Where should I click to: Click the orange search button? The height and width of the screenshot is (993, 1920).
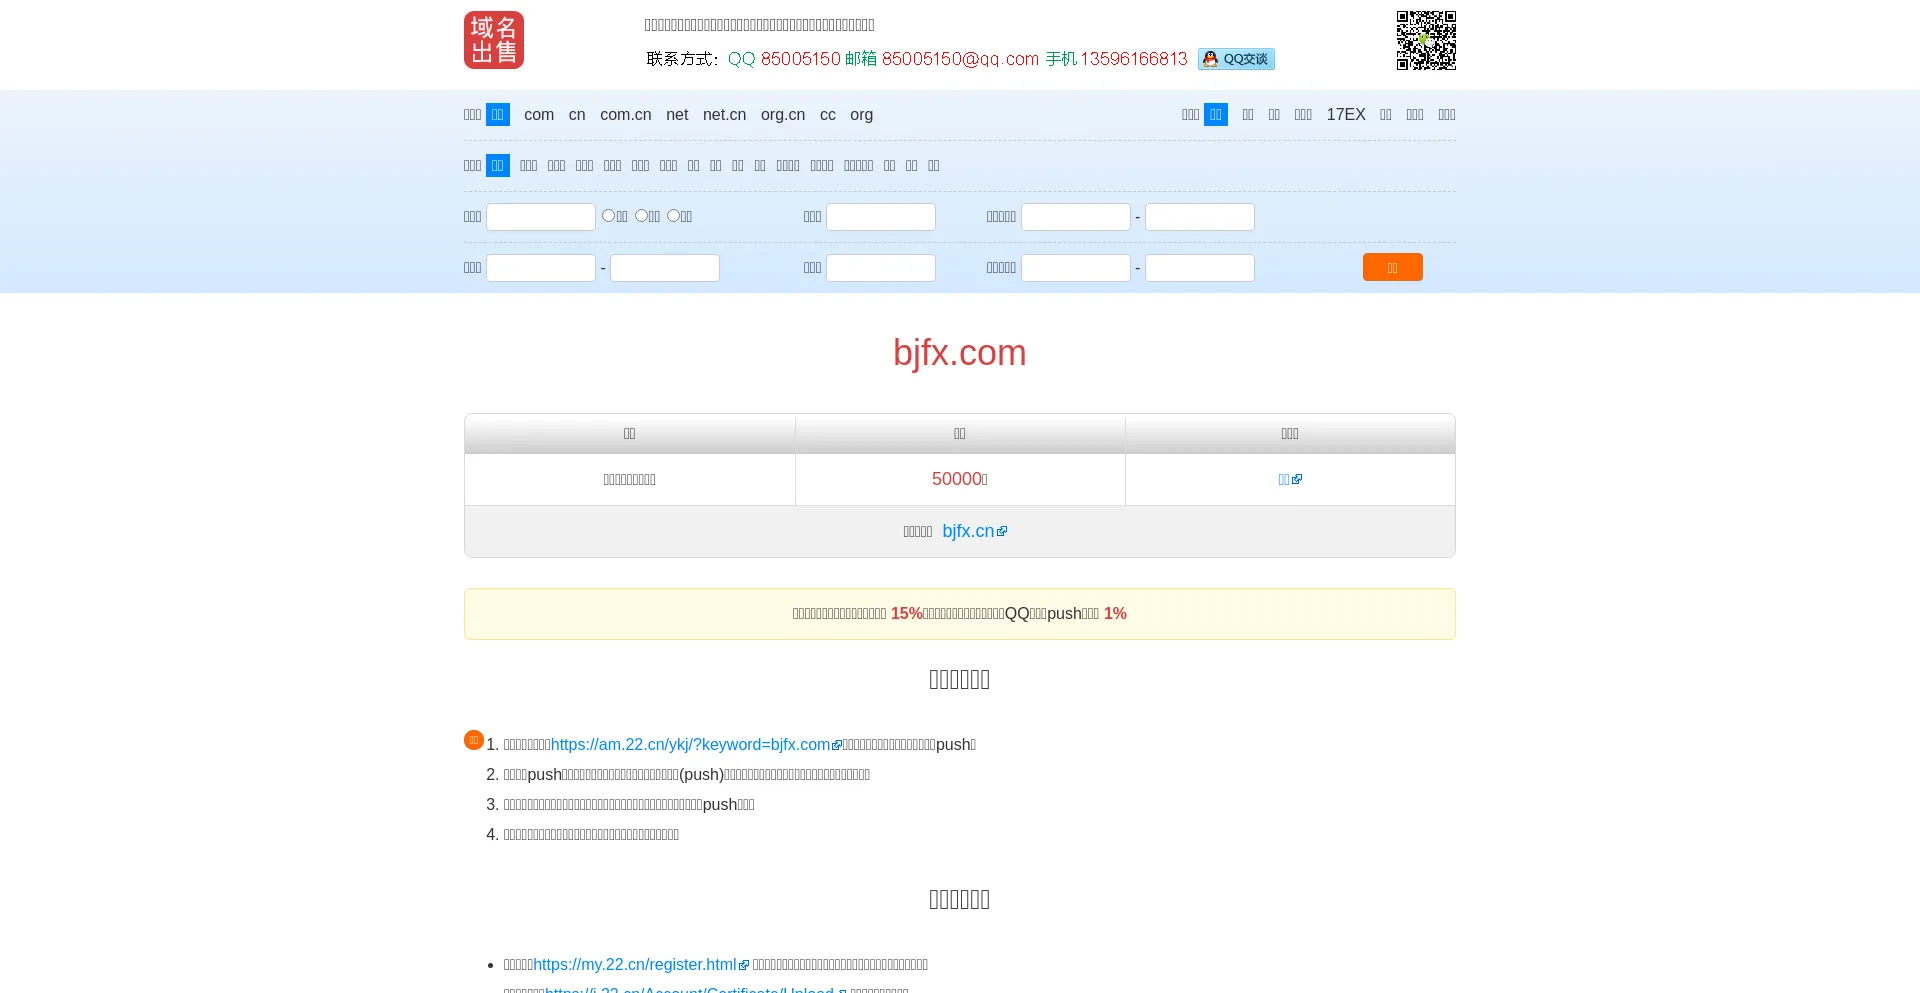1393,267
